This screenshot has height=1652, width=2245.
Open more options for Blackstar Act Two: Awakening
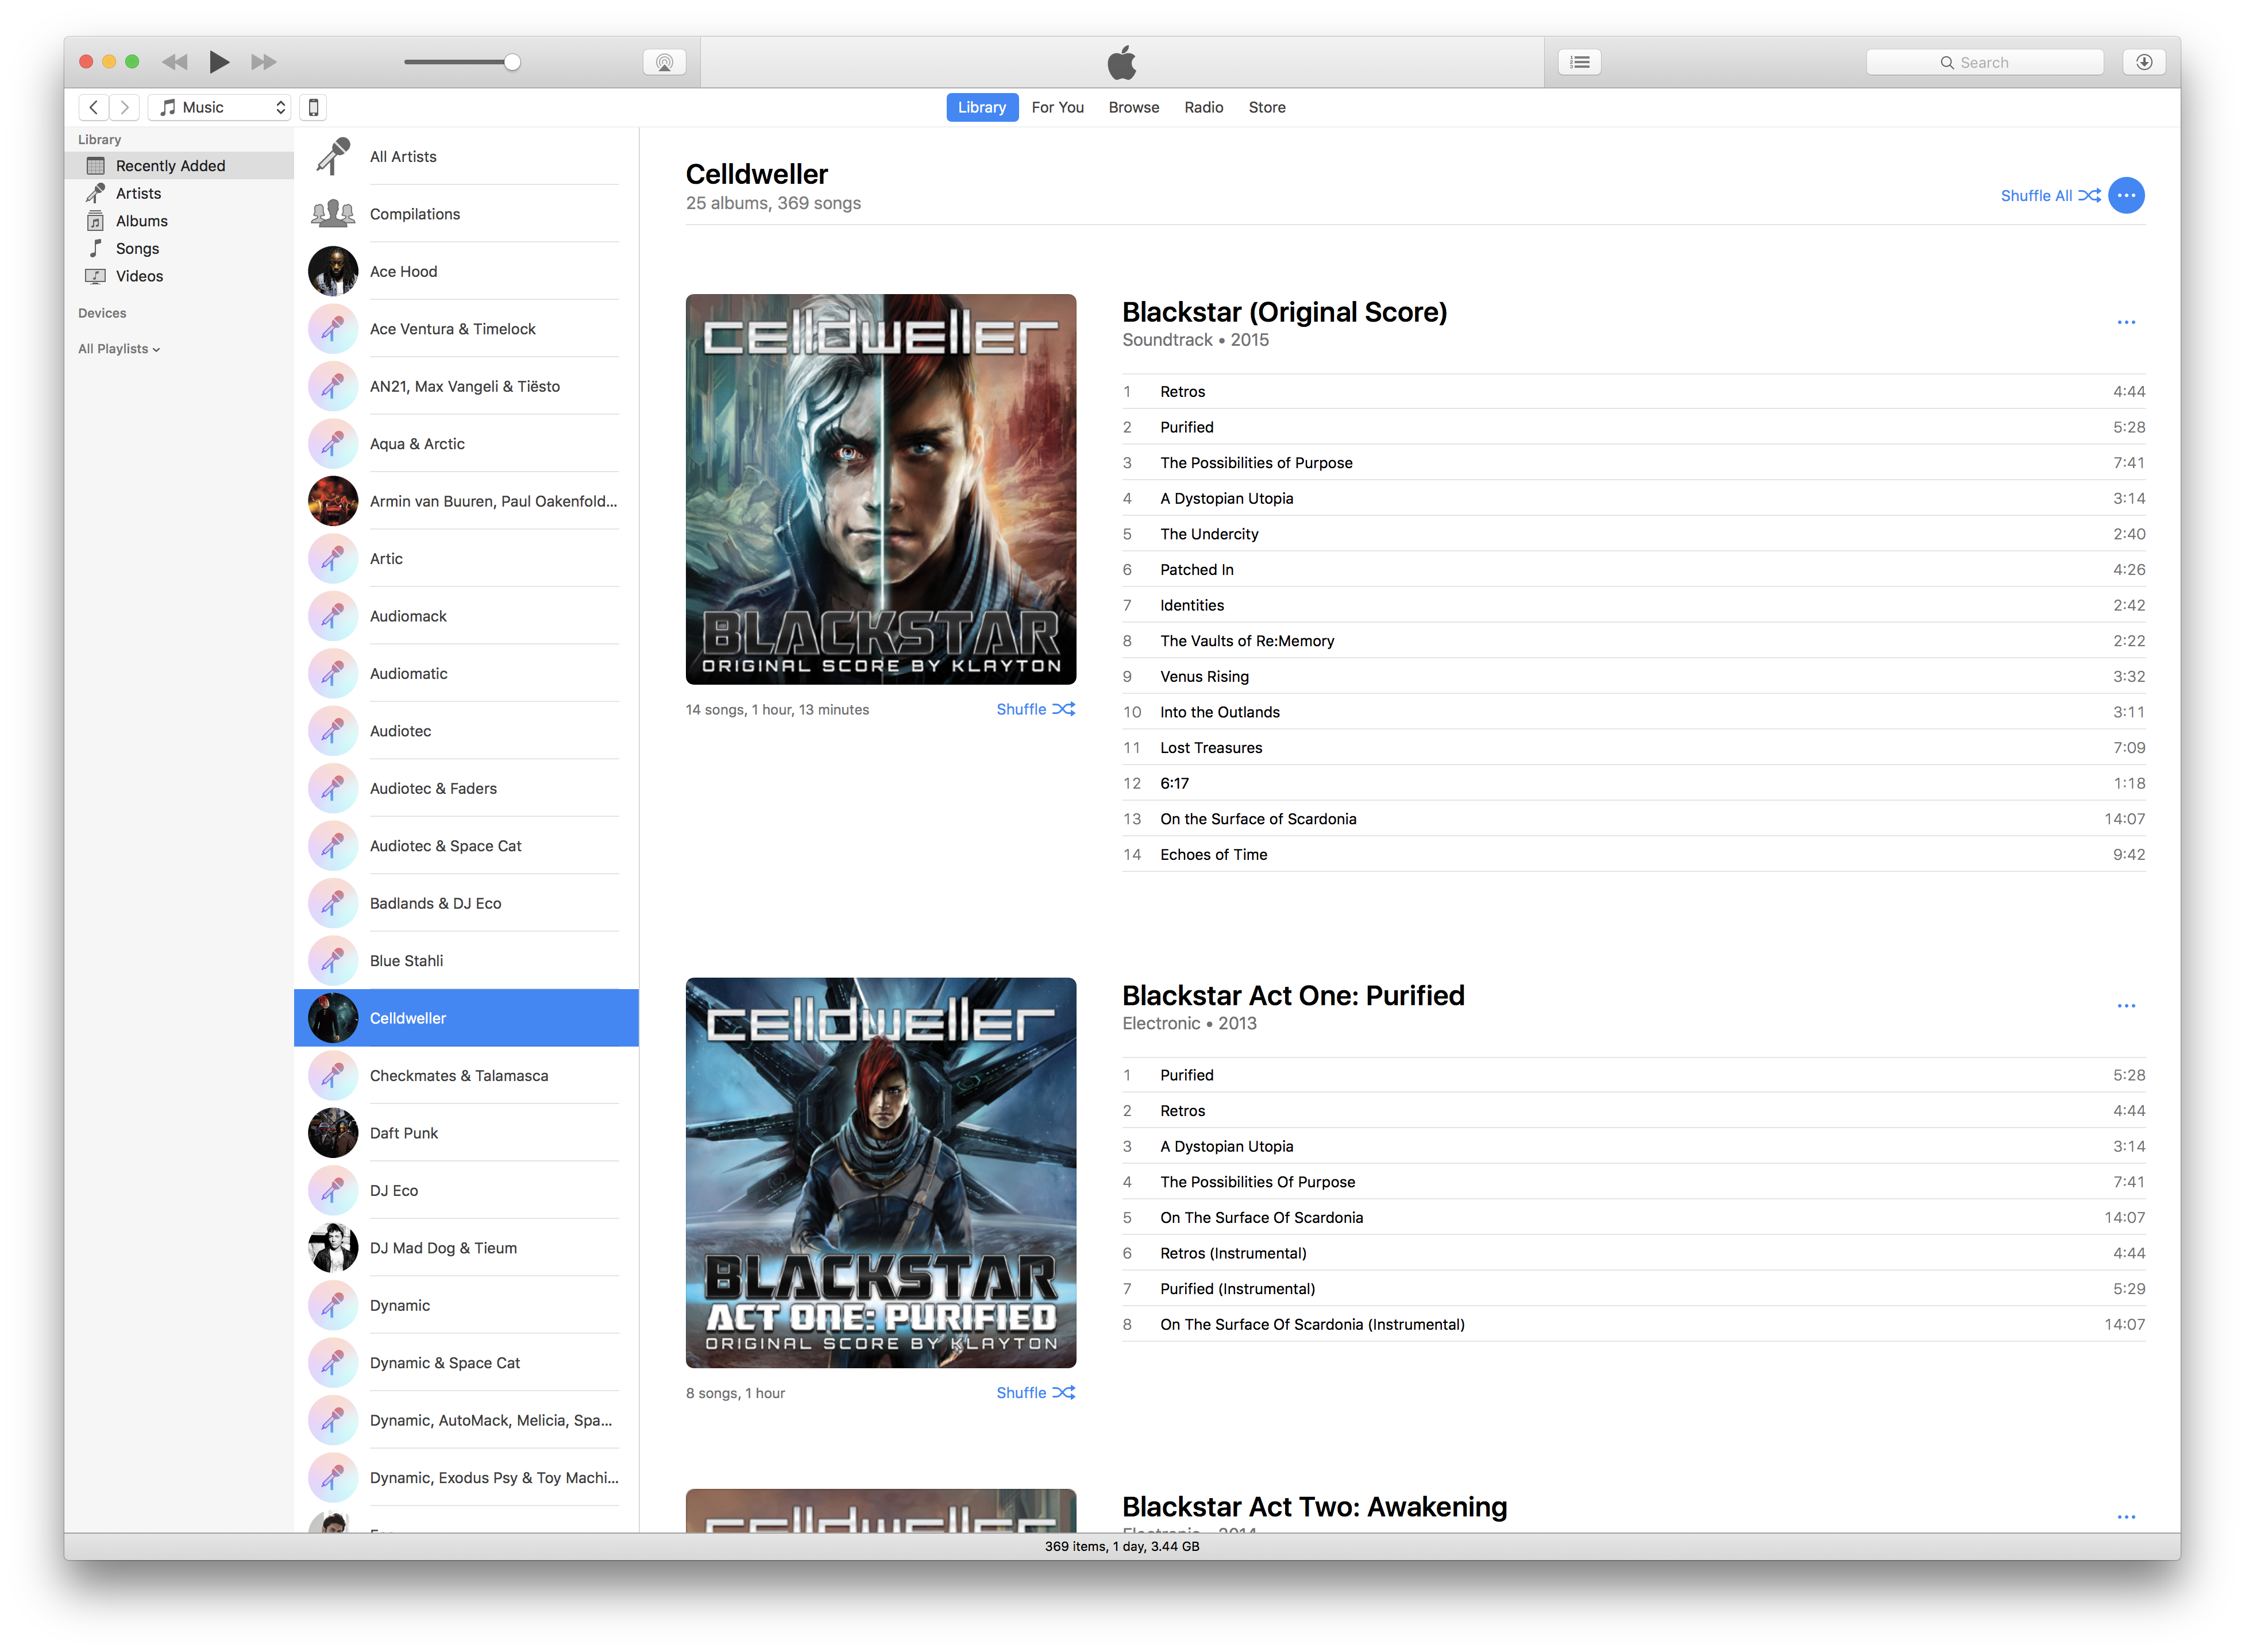[x=2125, y=1517]
